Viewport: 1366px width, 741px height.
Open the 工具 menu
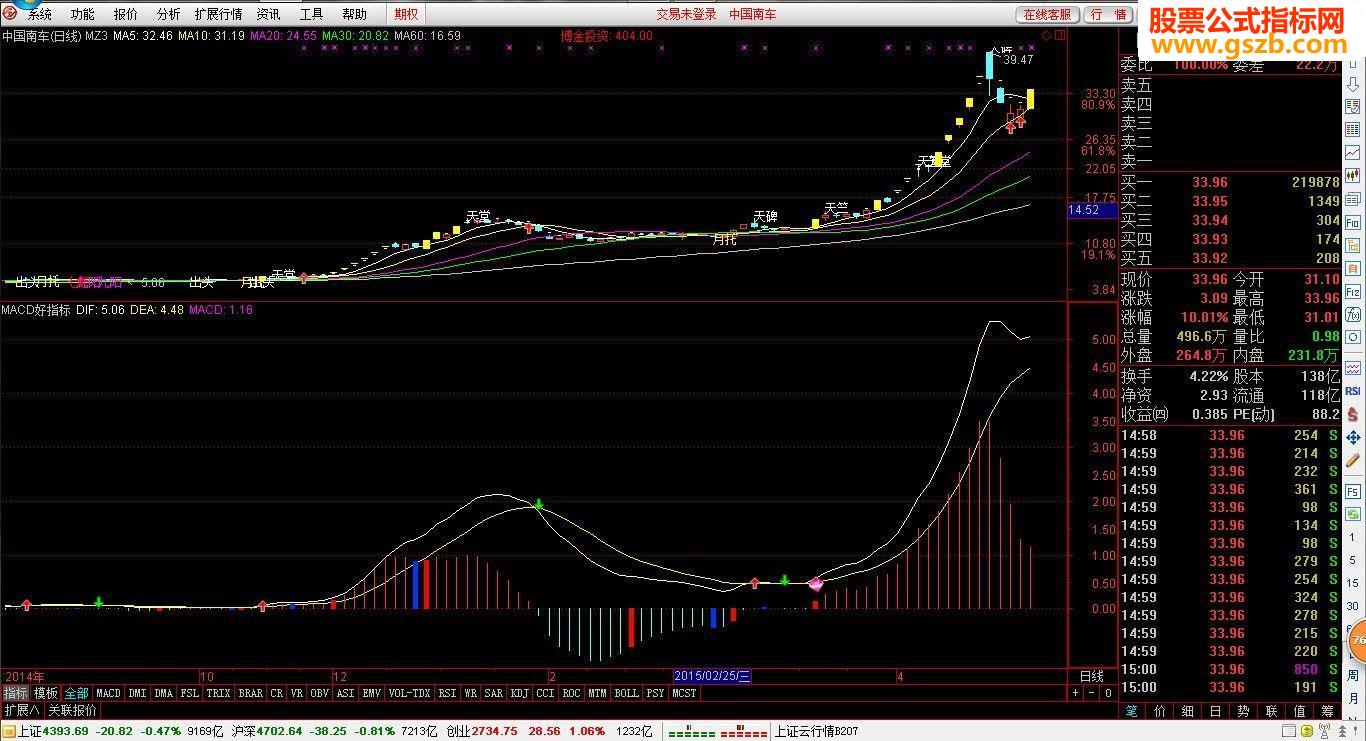pos(312,14)
